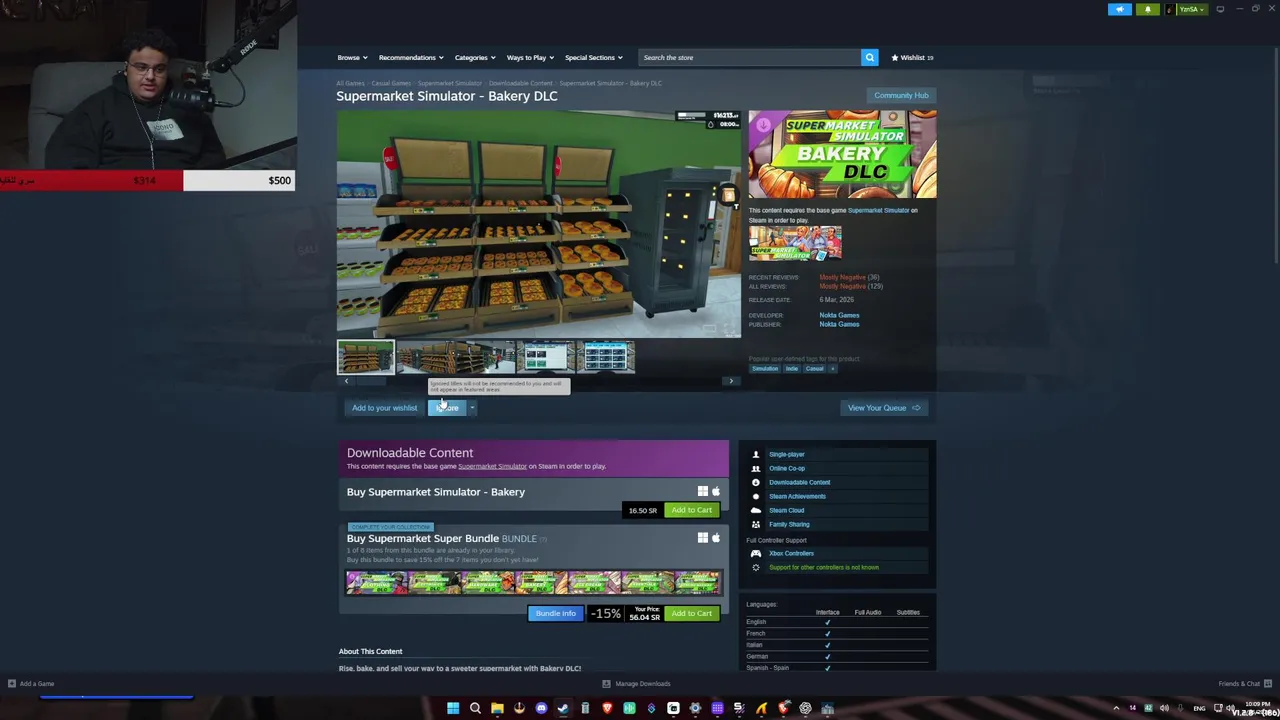Click the Bakery DLC header capsule image
The height and width of the screenshot is (720, 1280).
click(x=842, y=154)
